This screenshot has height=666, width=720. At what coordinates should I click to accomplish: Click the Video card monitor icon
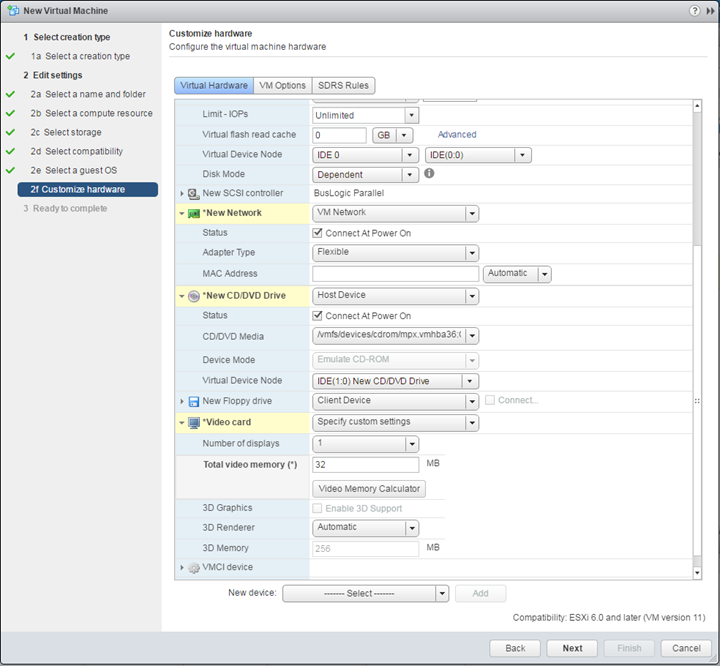point(193,422)
